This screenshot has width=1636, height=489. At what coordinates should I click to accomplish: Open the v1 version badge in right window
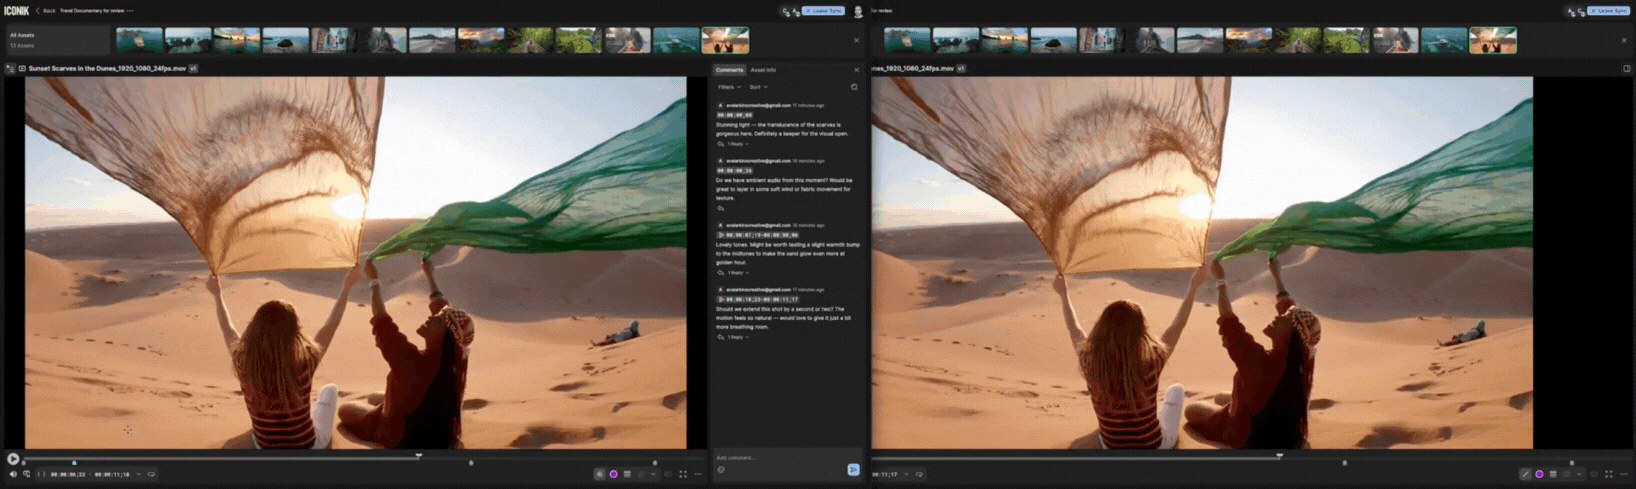click(x=961, y=69)
